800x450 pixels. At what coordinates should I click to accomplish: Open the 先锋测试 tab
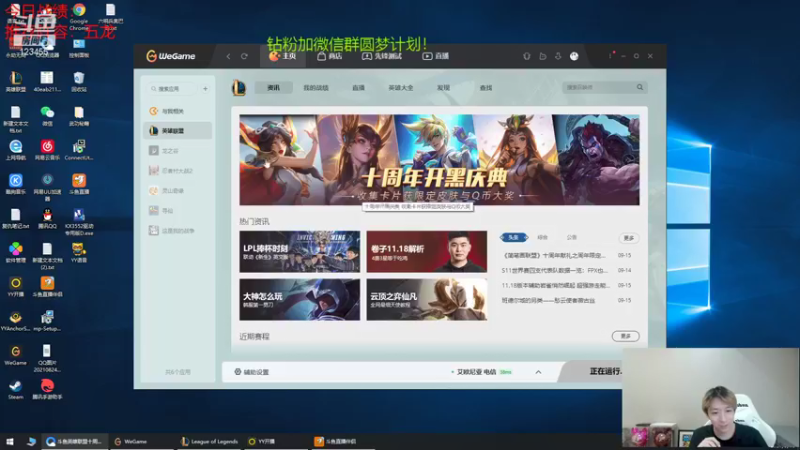[382, 56]
